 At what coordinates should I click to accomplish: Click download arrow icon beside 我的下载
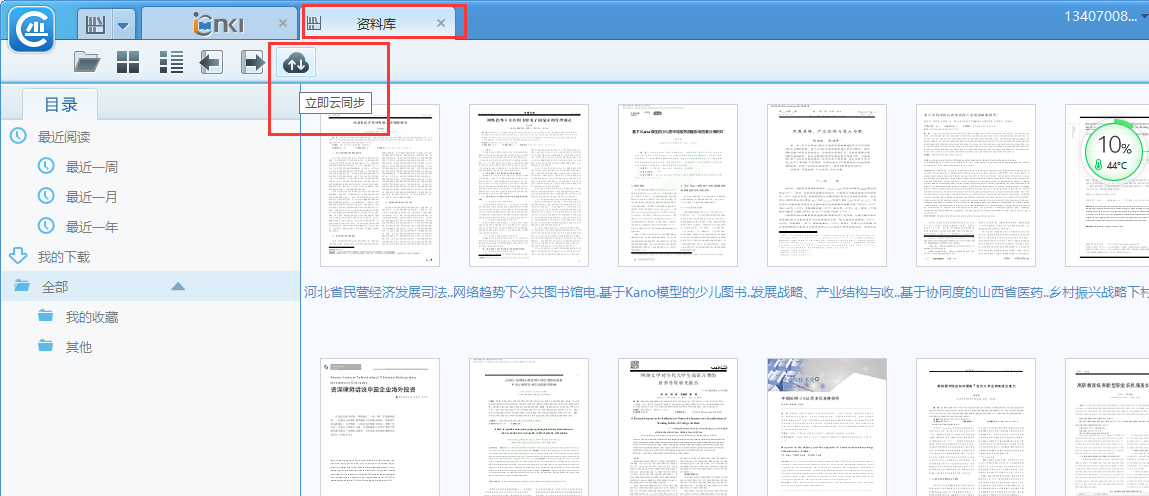[18, 256]
